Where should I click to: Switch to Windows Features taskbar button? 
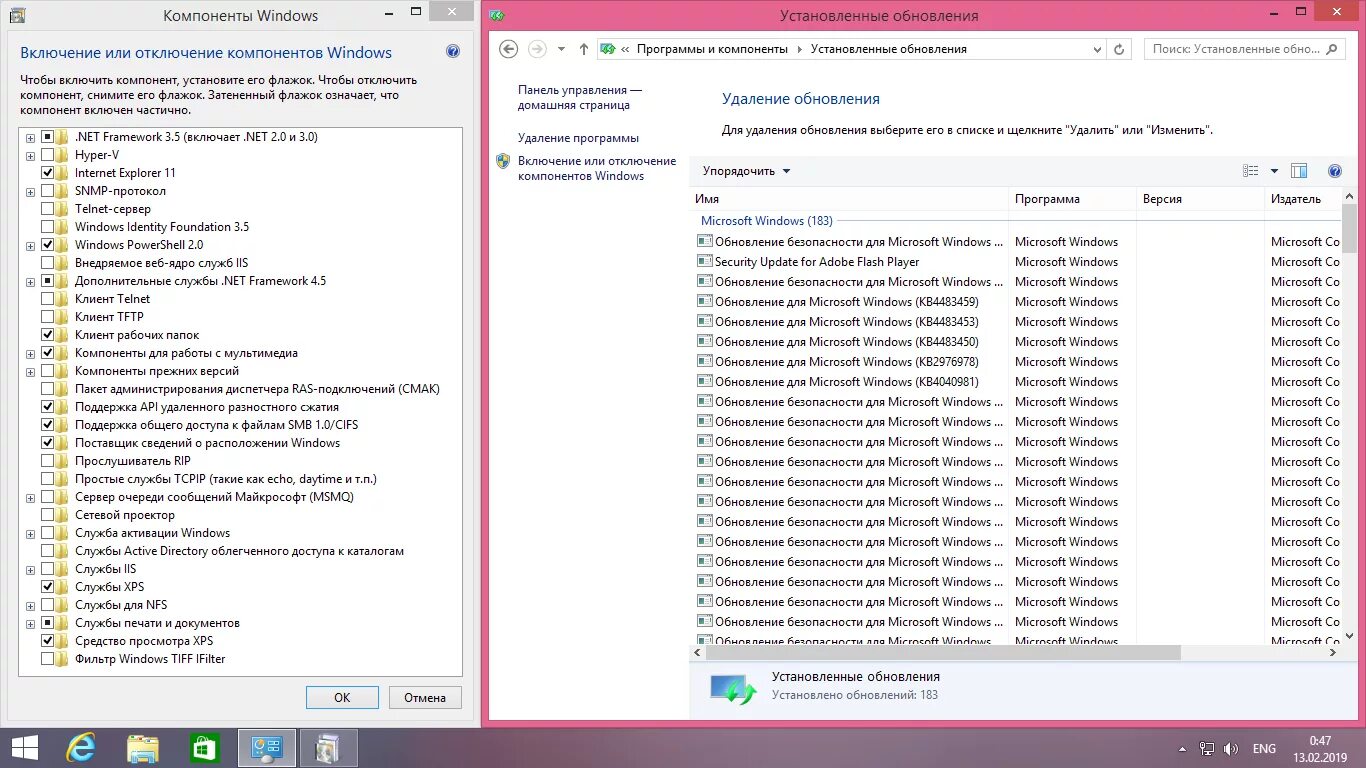pos(328,748)
